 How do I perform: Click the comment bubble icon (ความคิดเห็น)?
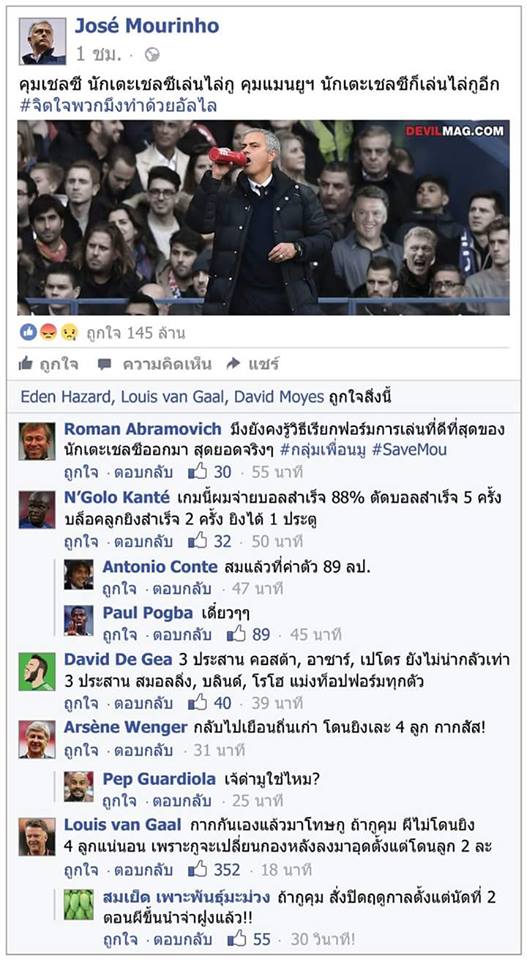click(x=105, y=364)
